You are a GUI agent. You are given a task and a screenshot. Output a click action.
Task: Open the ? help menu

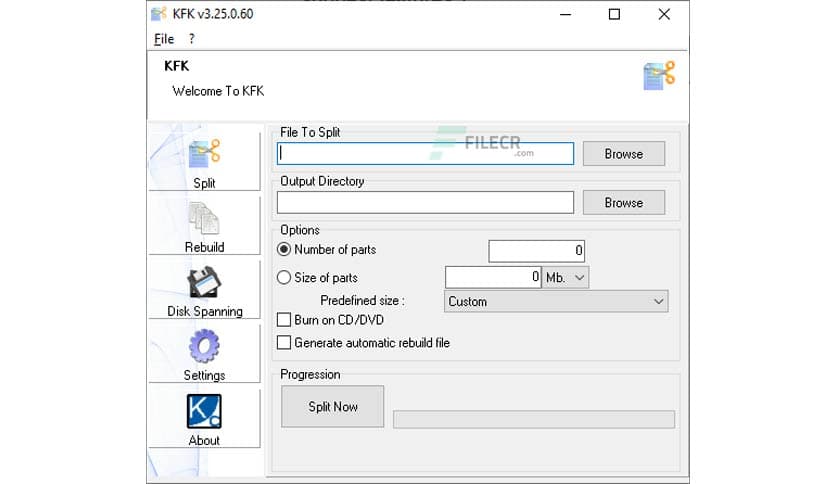click(192, 39)
